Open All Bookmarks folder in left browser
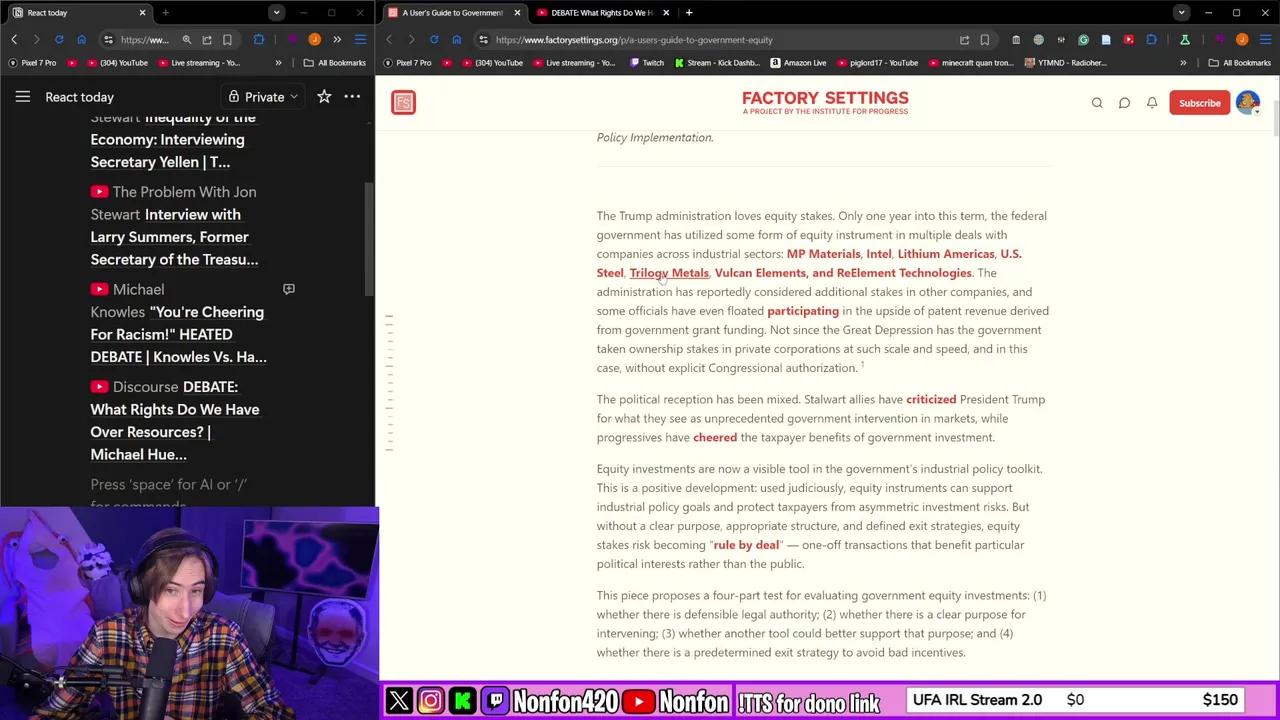 tap(334, 63)
